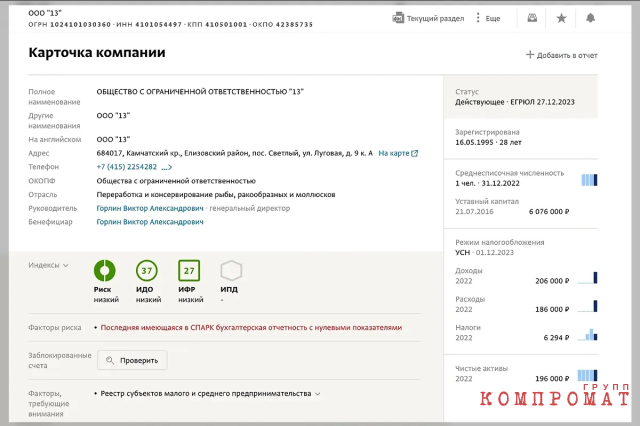The height and width of the screenshot is (426, 640).
Task: Click the IFR index badge 27
Action: (x=189, y=271)
